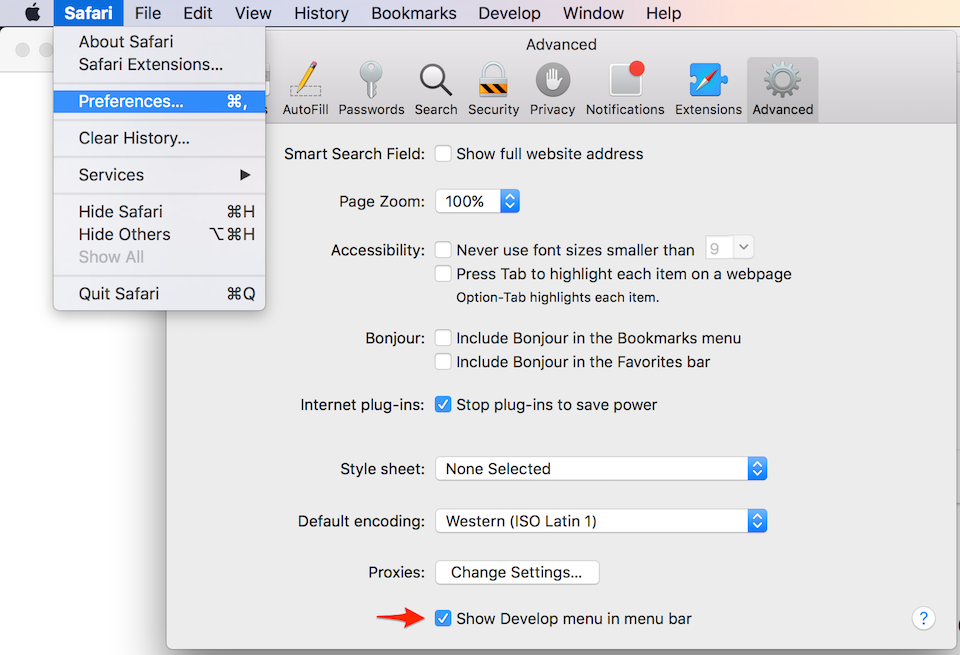Viewport: 960px width, 655px height.
Task: Choose Safari Extensions… menu item
Action: [x=159, y=64]
